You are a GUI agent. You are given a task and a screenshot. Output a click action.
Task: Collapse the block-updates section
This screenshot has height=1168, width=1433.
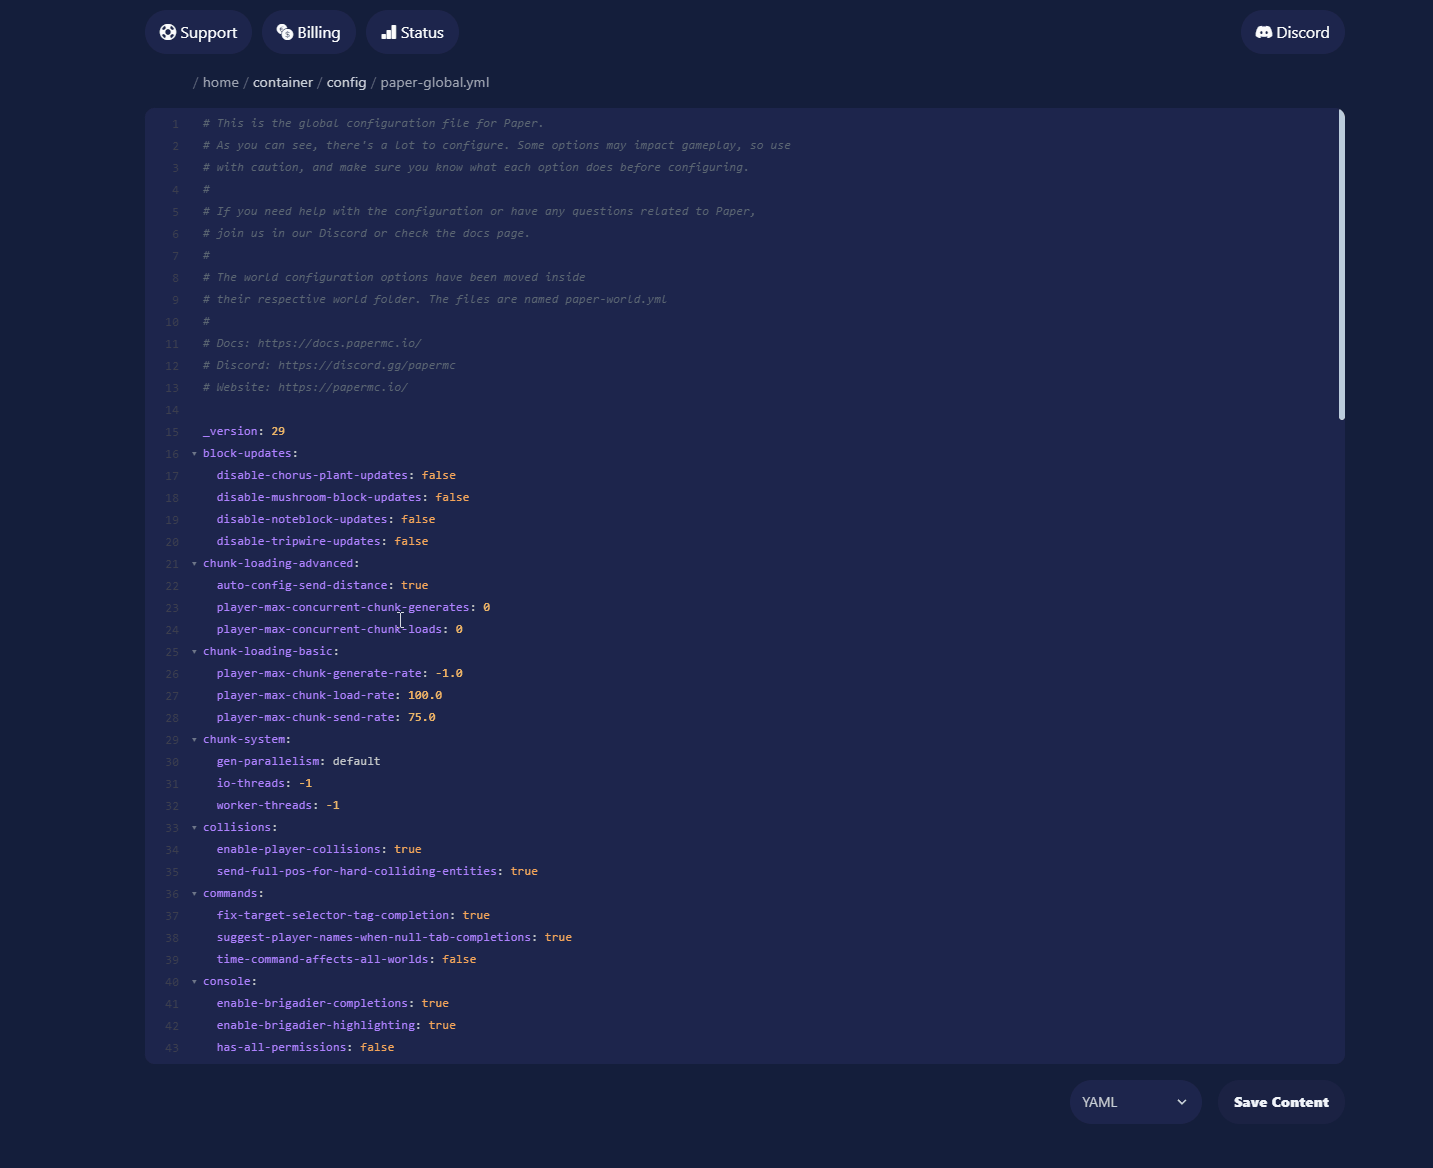point(194,454)
